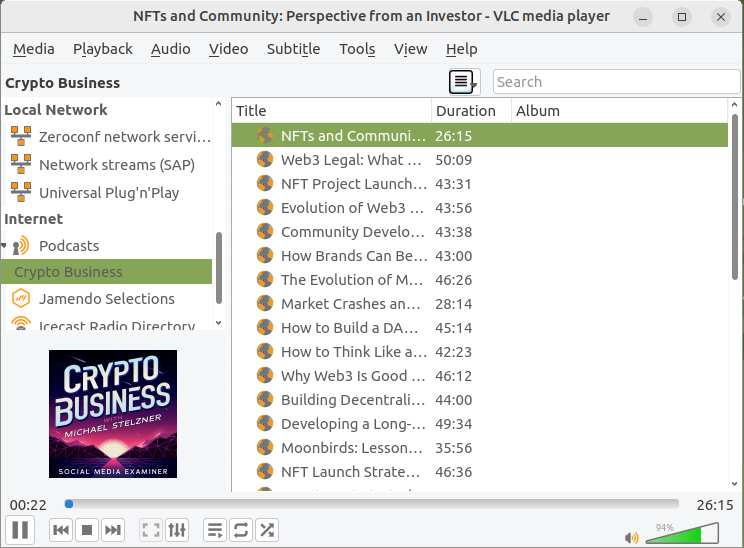
Task: Click the Network streams SAP icon
Action: (x=21, y=164)
